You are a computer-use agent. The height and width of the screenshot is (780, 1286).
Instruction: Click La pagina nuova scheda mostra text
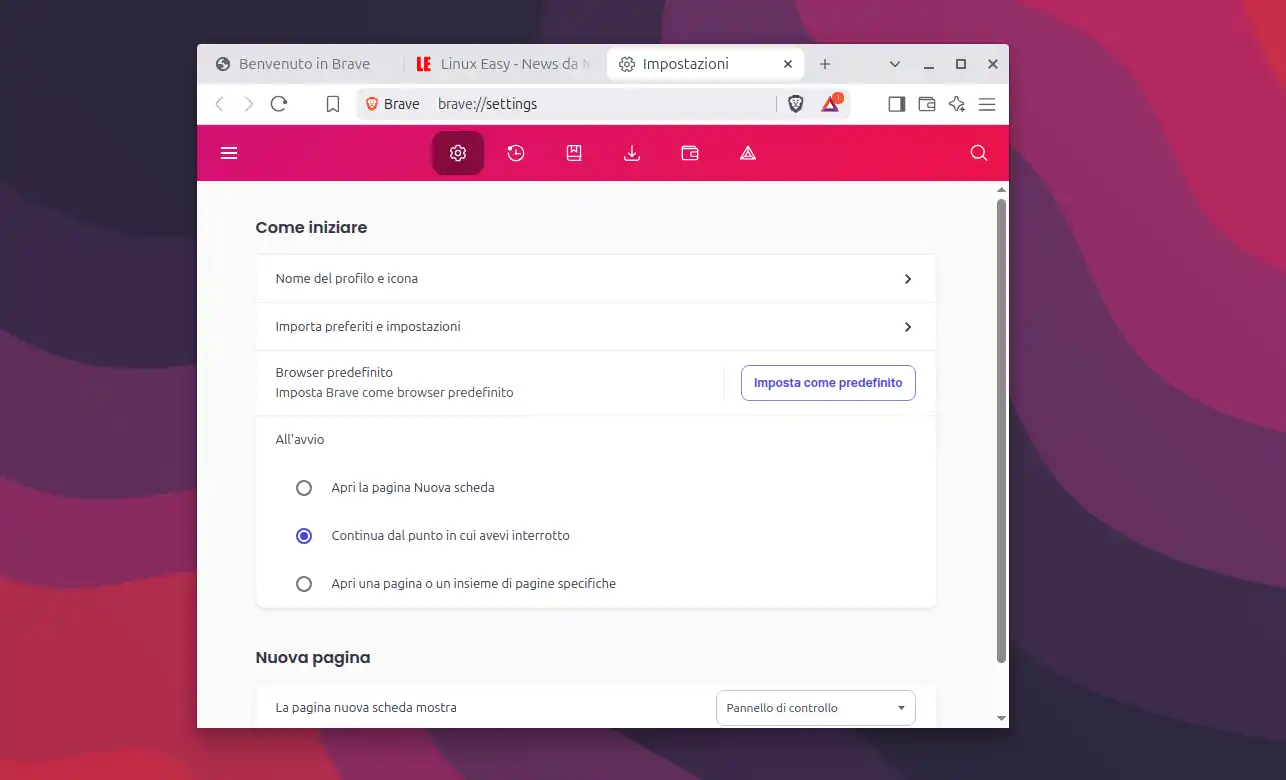366,708
